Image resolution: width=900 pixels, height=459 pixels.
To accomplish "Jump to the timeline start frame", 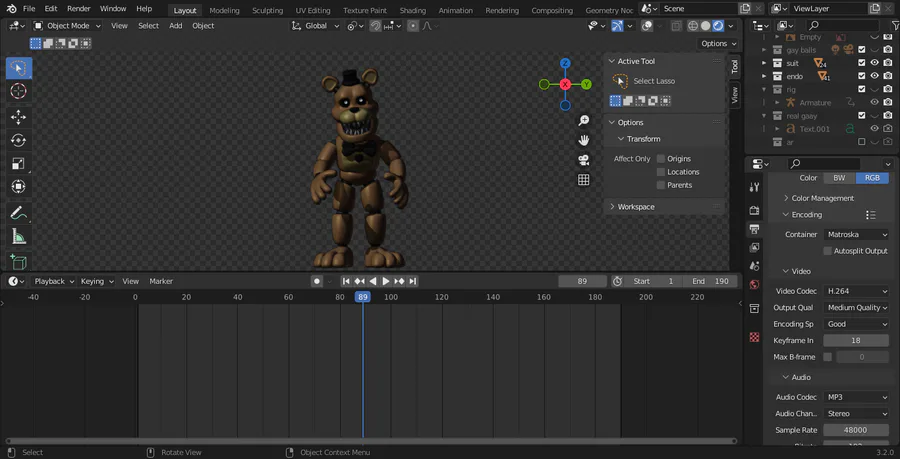I will click(346, 281).
